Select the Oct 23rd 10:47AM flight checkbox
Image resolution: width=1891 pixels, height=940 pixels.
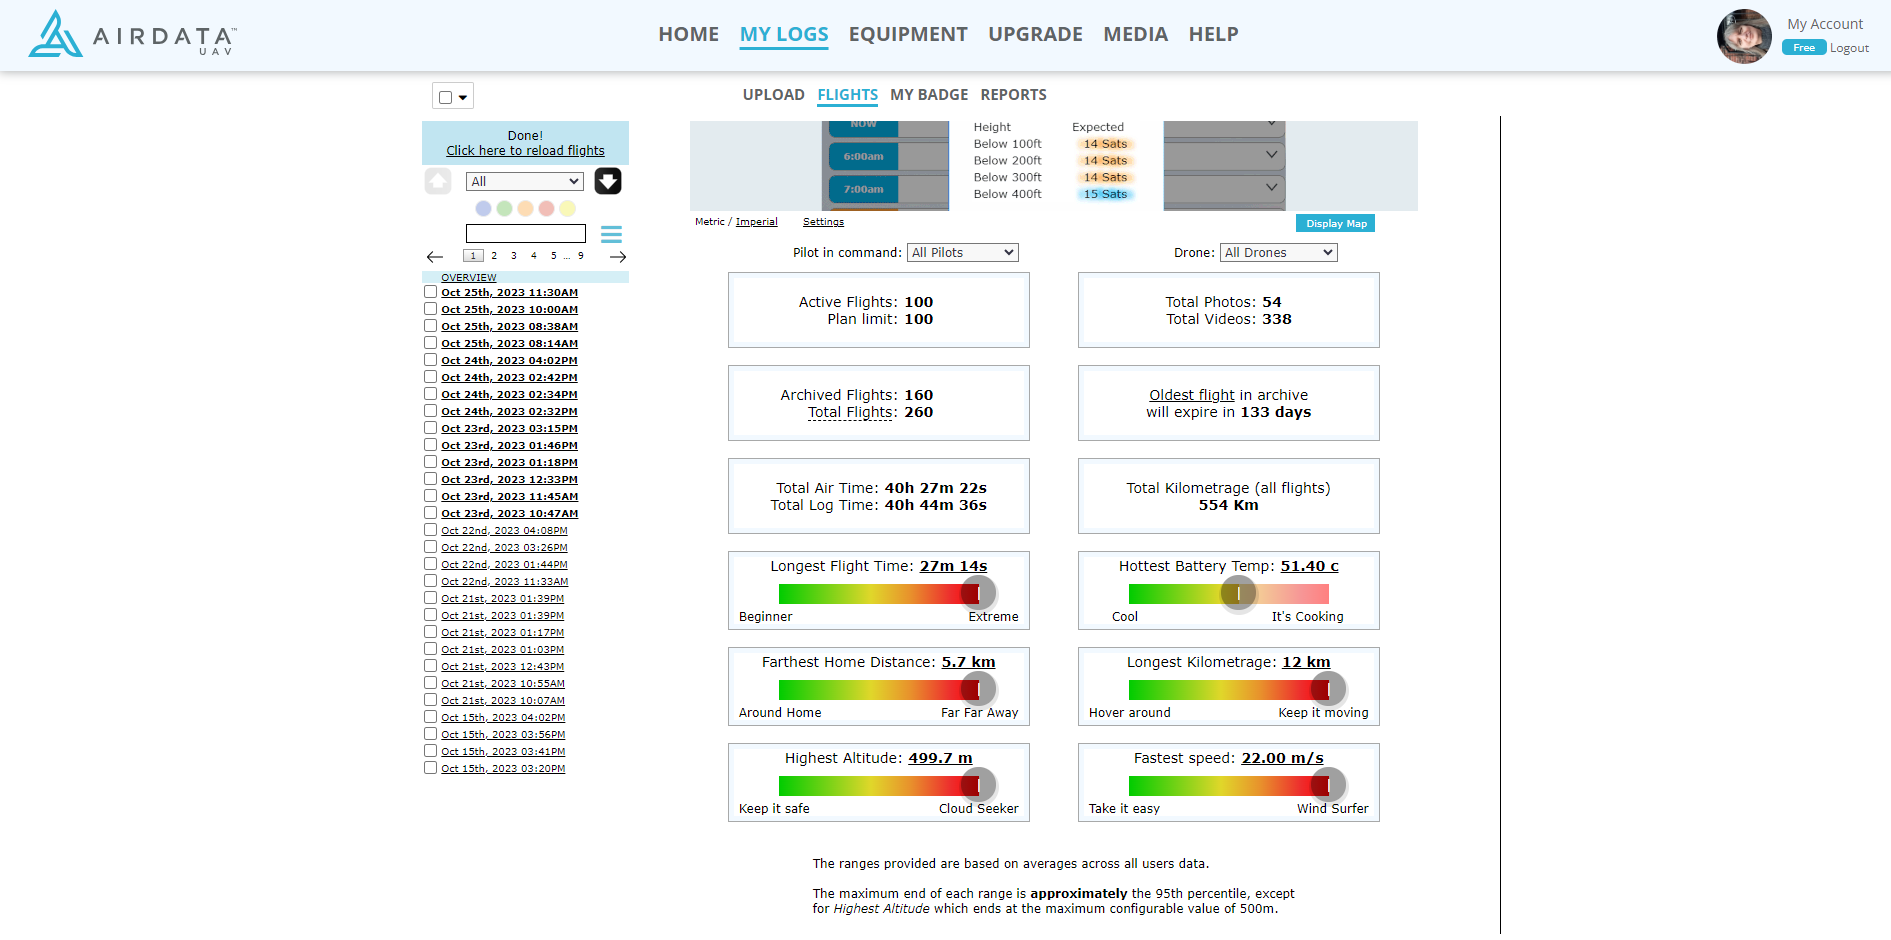[430, 513]
